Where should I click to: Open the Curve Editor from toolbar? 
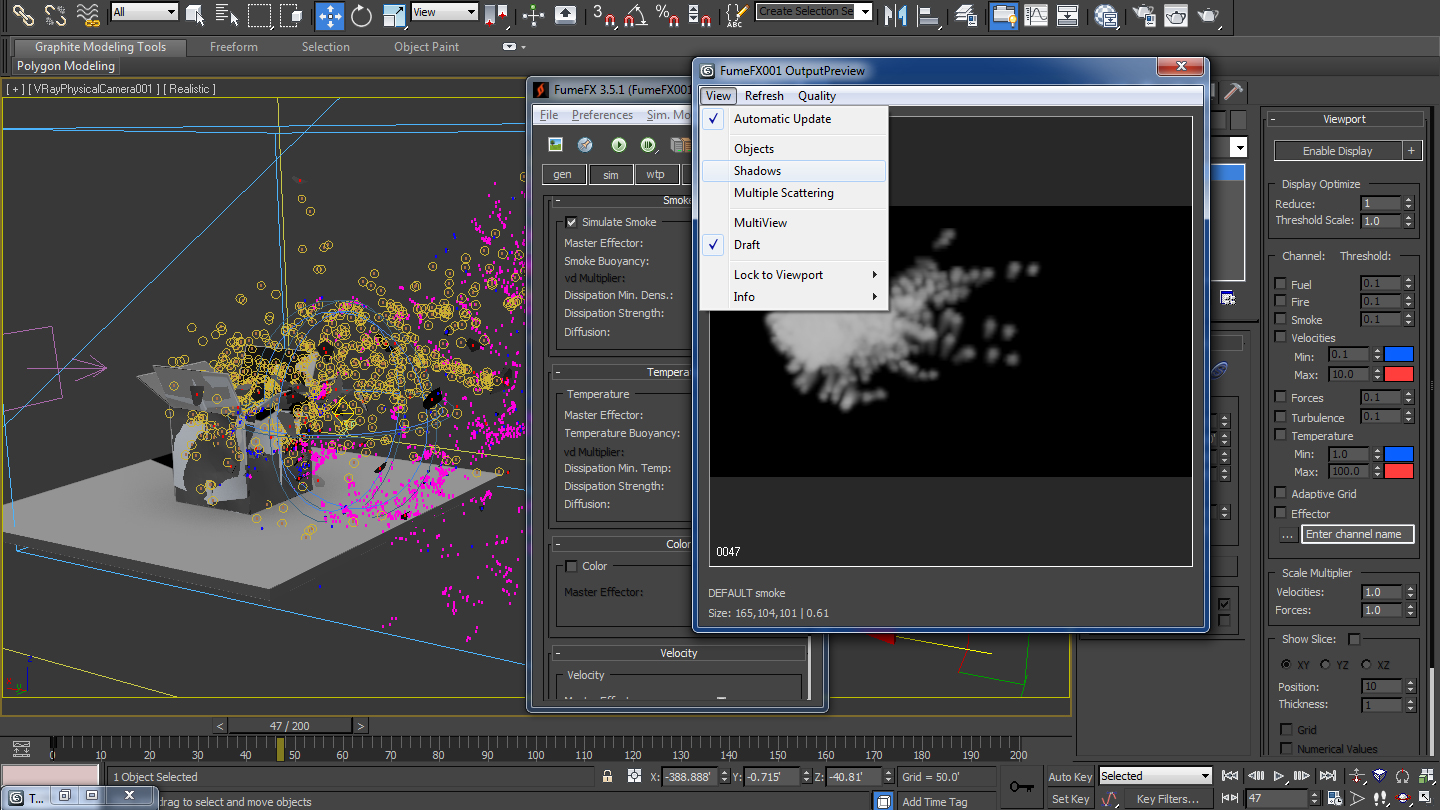point(1036,15)
